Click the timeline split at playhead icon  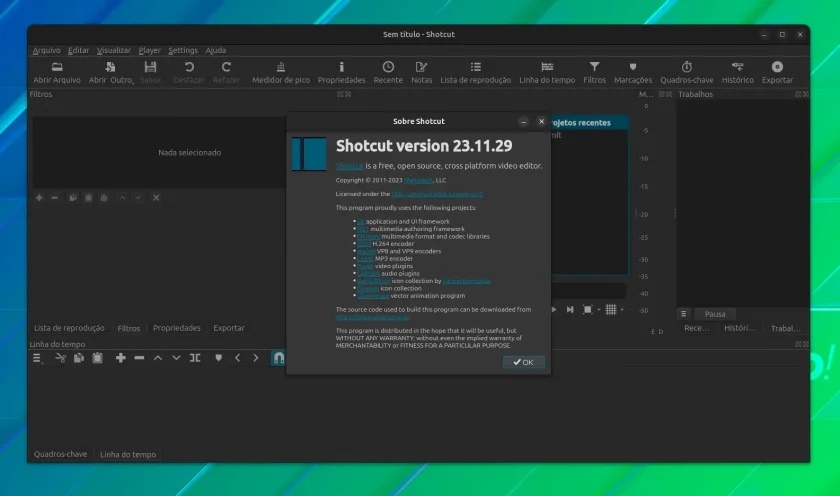pyautogui.click(x=195, y=358)
